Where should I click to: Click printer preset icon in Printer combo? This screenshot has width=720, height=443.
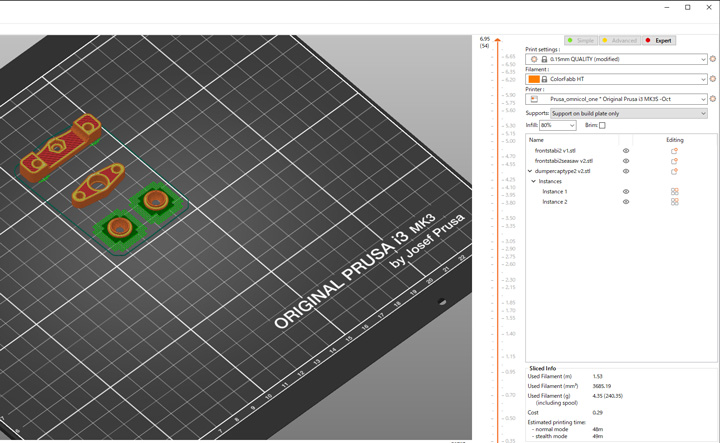click(534, 99)
